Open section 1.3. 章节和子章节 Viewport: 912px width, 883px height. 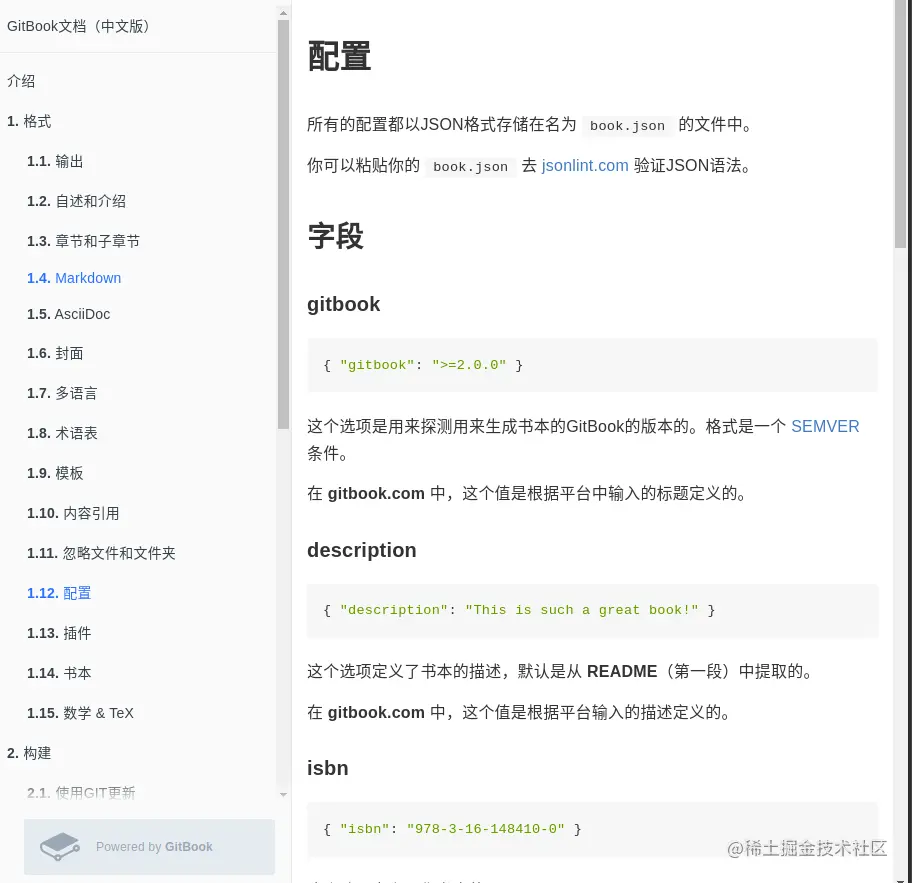84,241
